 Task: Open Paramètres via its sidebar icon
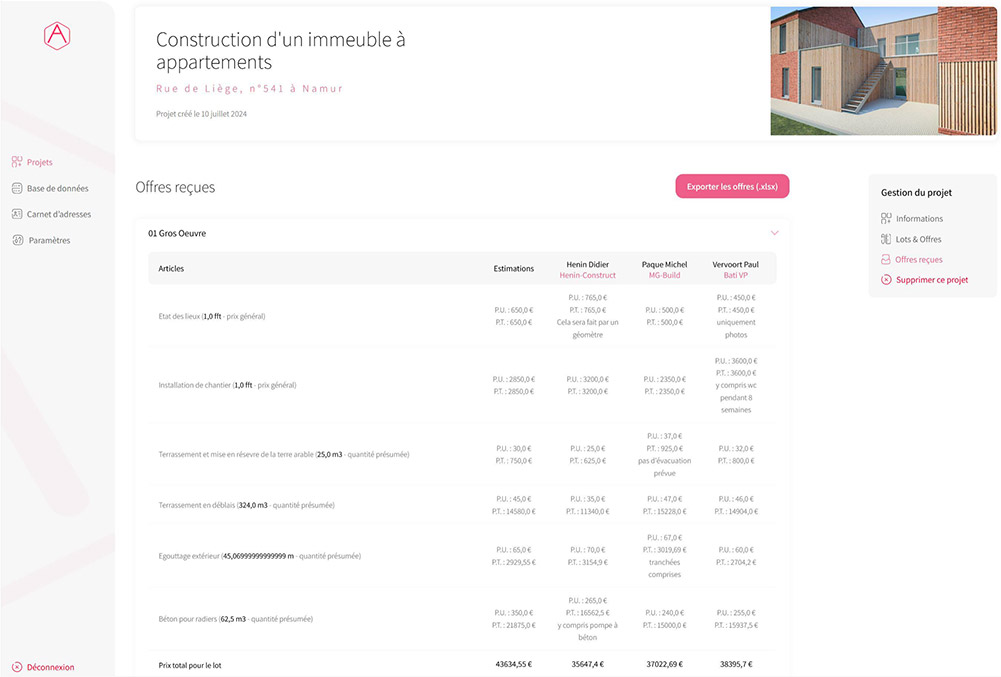(16, 239)
